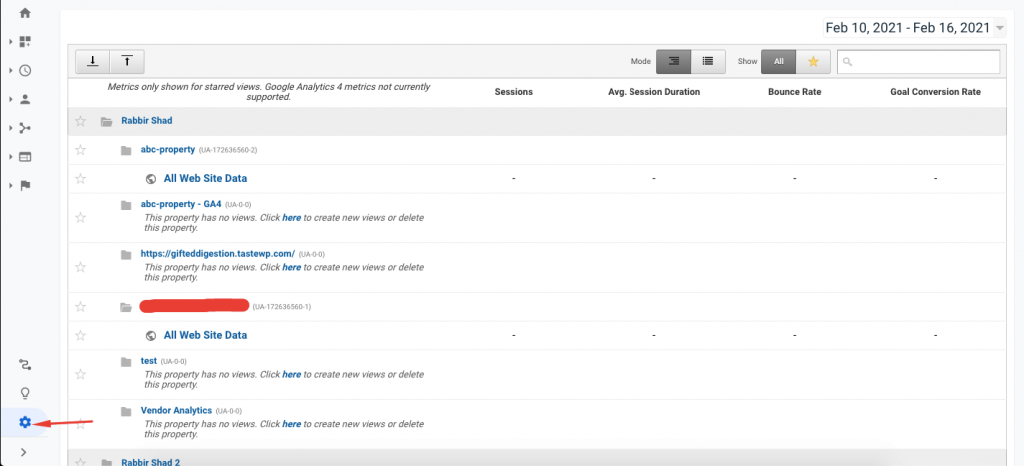Click globe icon below abc-property row
The height and width of the screenshot is (466, 1024).
151,178
